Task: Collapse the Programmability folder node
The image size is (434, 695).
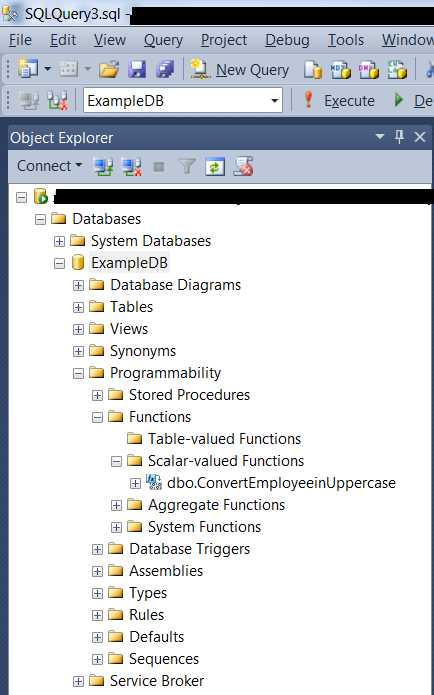Action: click(x=78, y=373)
